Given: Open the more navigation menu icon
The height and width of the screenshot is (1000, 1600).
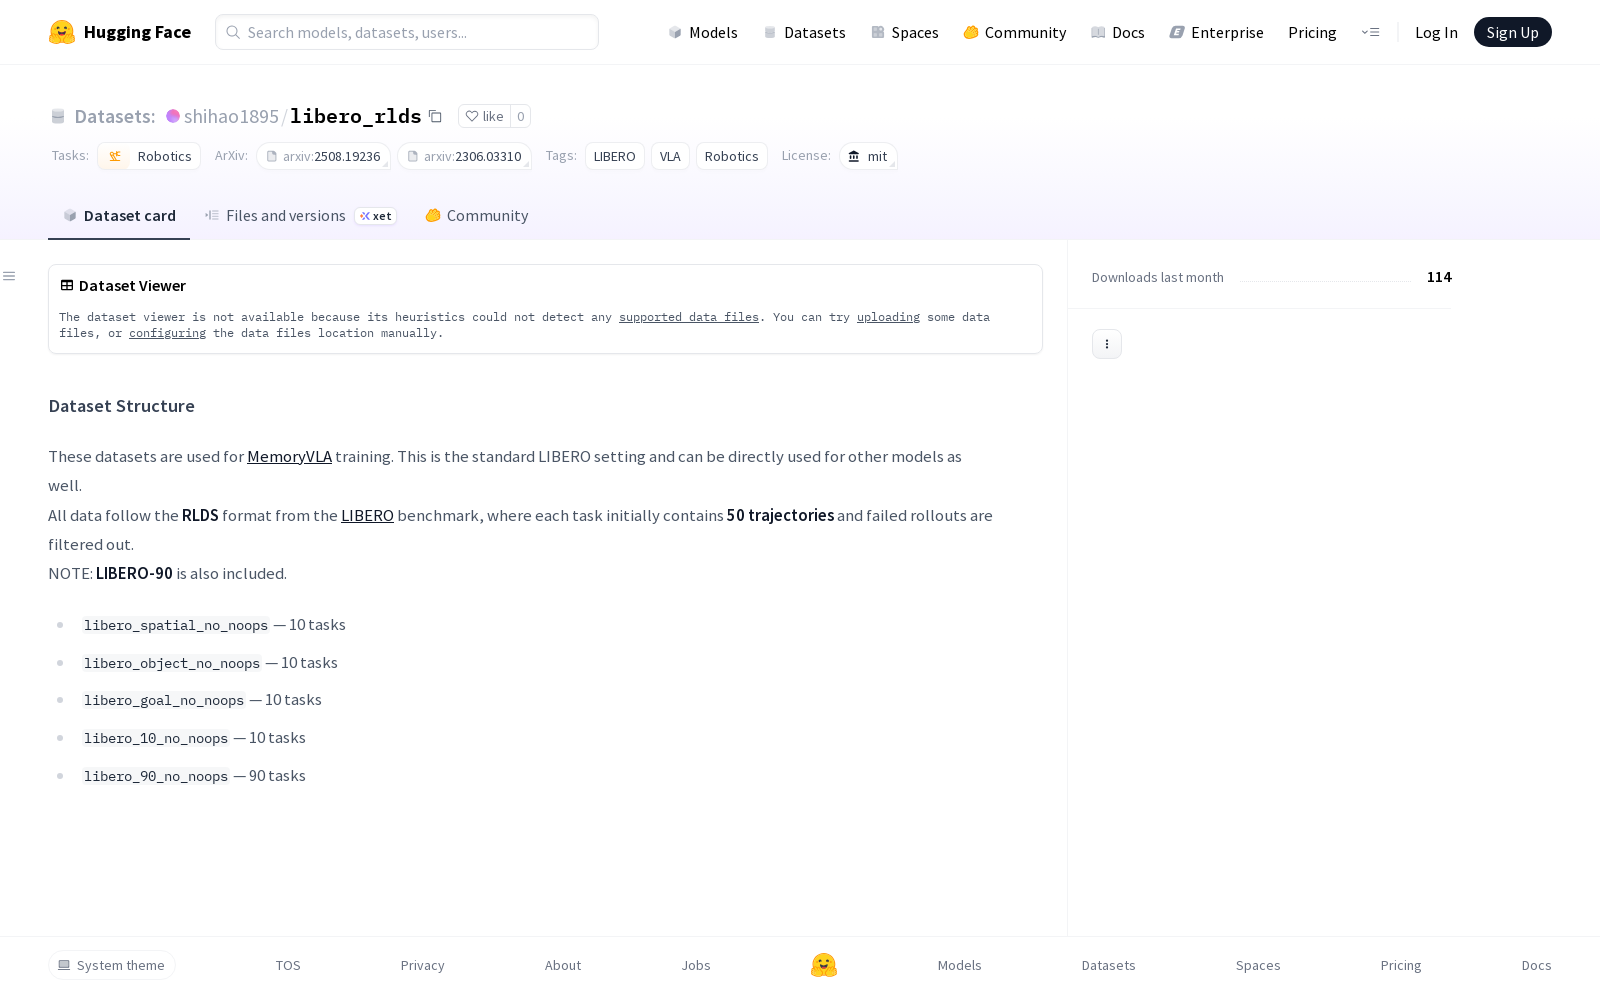Looking at the screenshot, I should pyautogui.click(x=1370, y=32).
